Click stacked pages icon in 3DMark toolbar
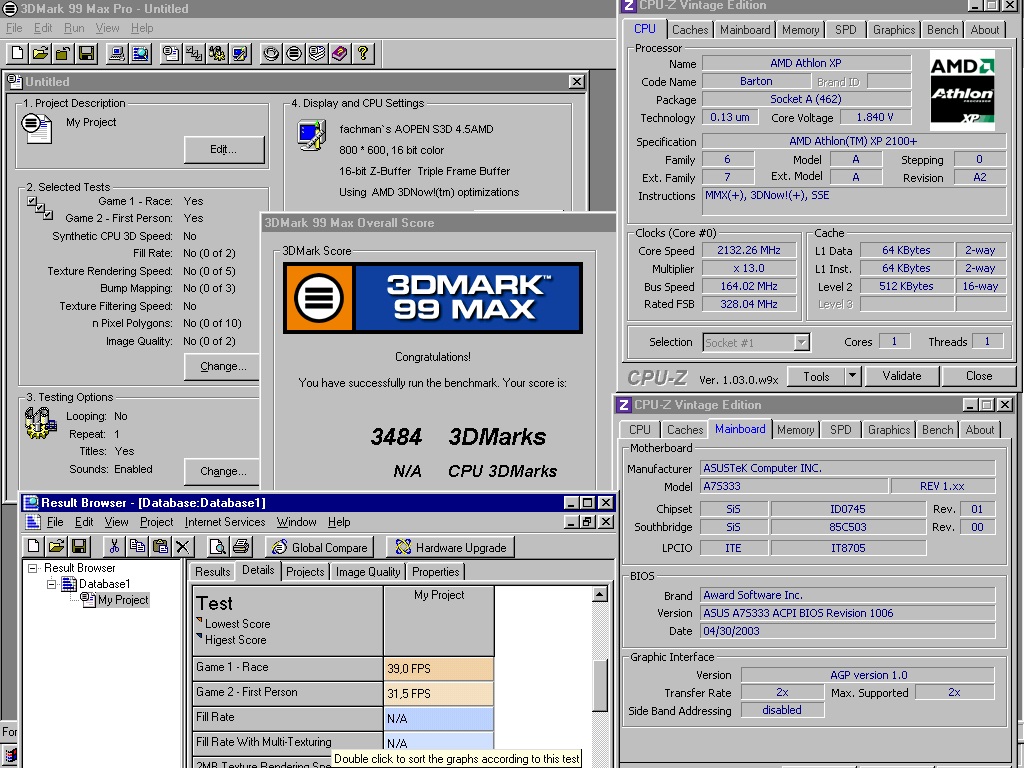Screen dimensions: 1024x768 tap(317, 54)
